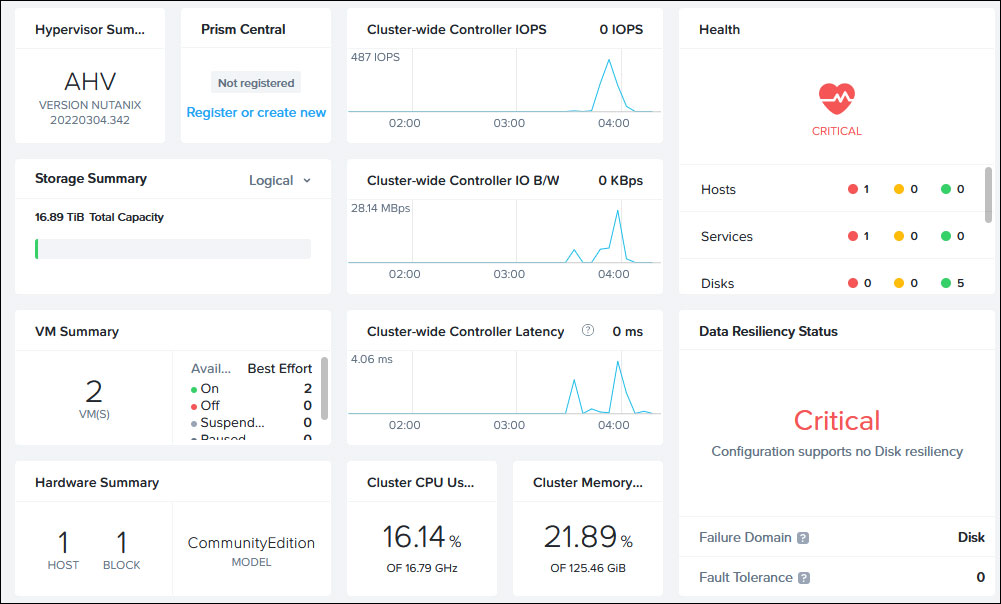Click the Cluster-wide Controller IO B/W title
The width and height of the screenshot is (1001, 604).
[x=463, y=181]
